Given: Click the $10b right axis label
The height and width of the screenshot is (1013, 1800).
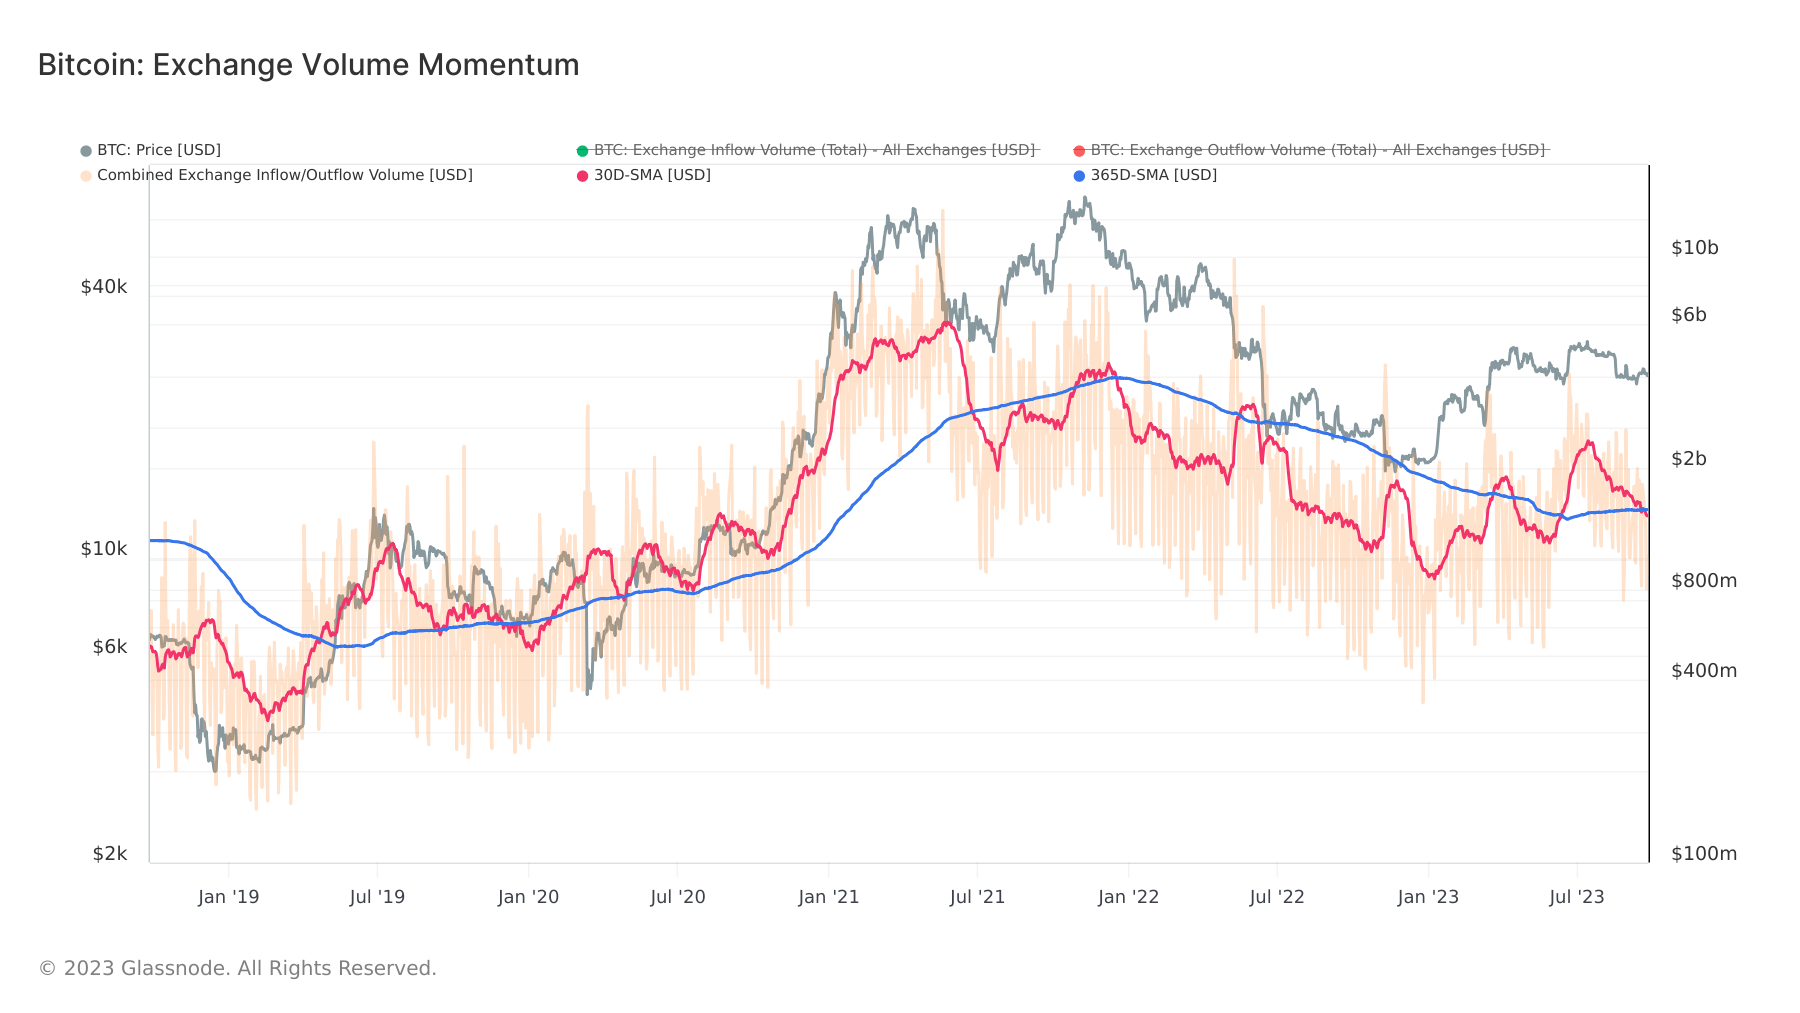Looking at the screenshot, I should [1695, 248].
